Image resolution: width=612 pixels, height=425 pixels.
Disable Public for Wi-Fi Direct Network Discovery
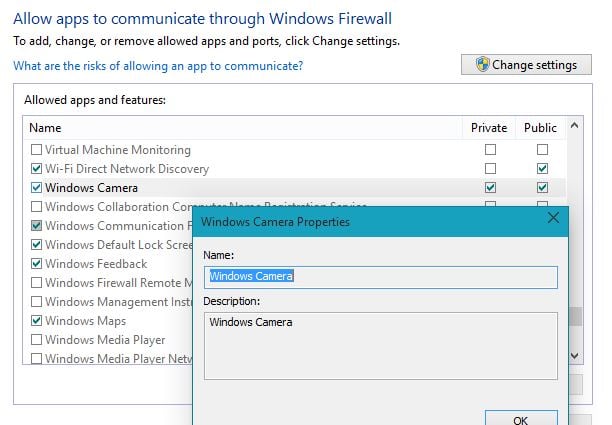coord(542,169)
